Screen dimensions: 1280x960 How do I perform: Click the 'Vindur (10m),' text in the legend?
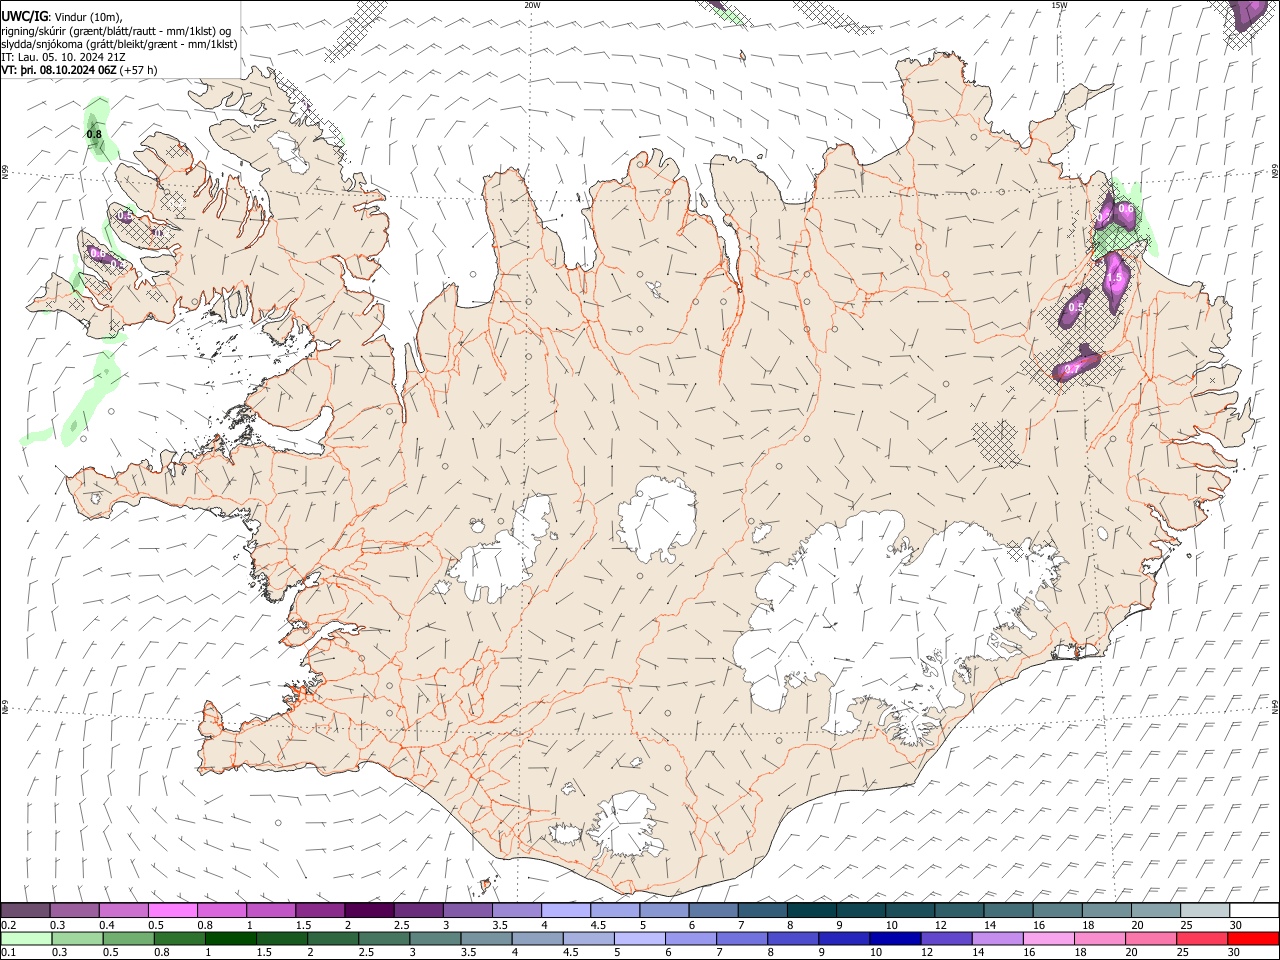pyautogui.click(x=87, y=17)
